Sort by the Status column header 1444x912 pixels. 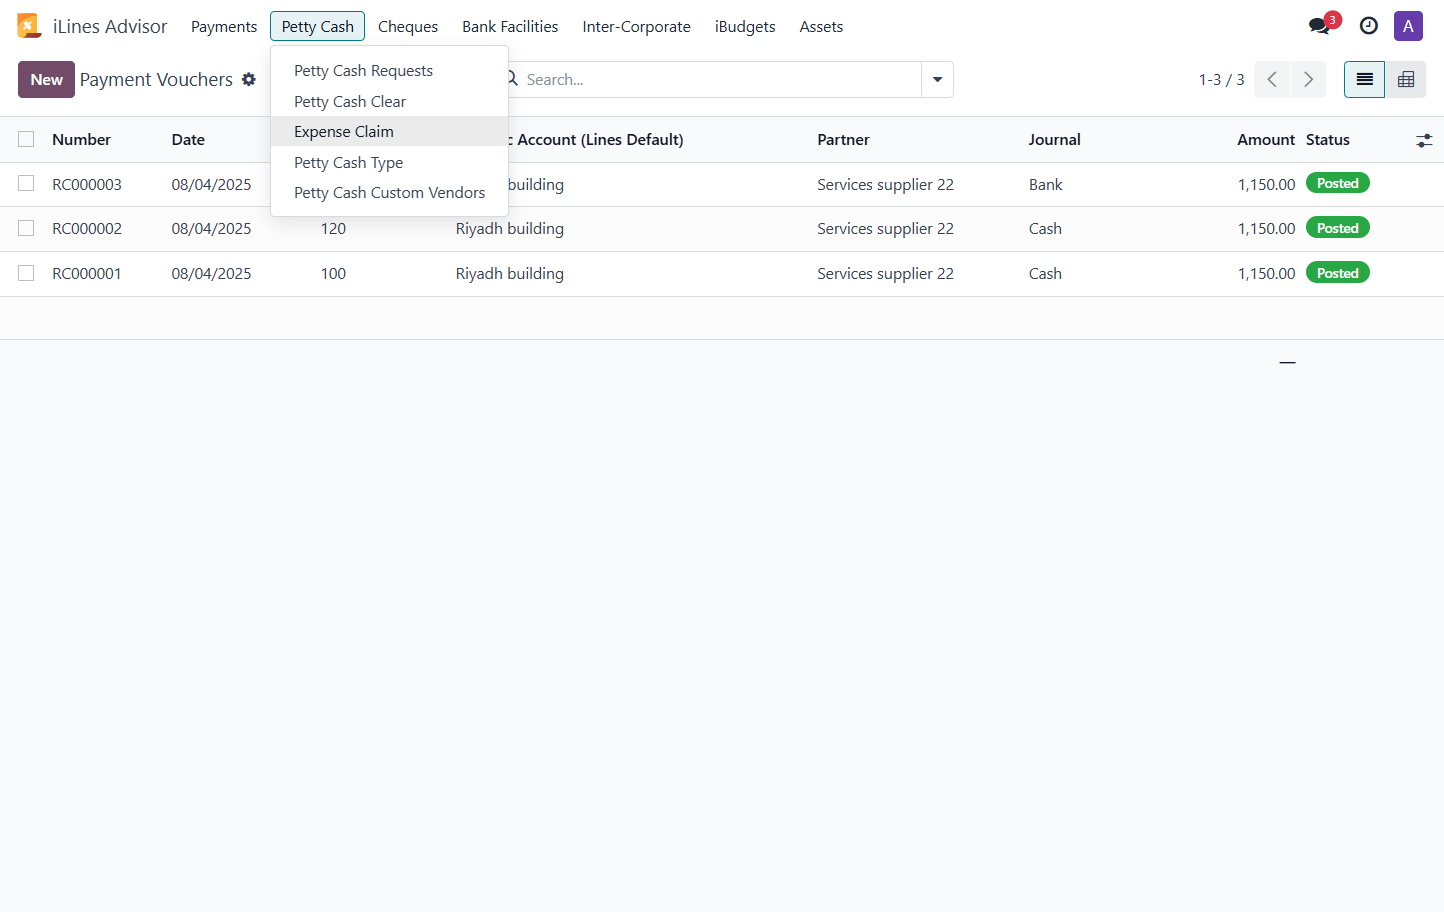(x=1328, y=139)
